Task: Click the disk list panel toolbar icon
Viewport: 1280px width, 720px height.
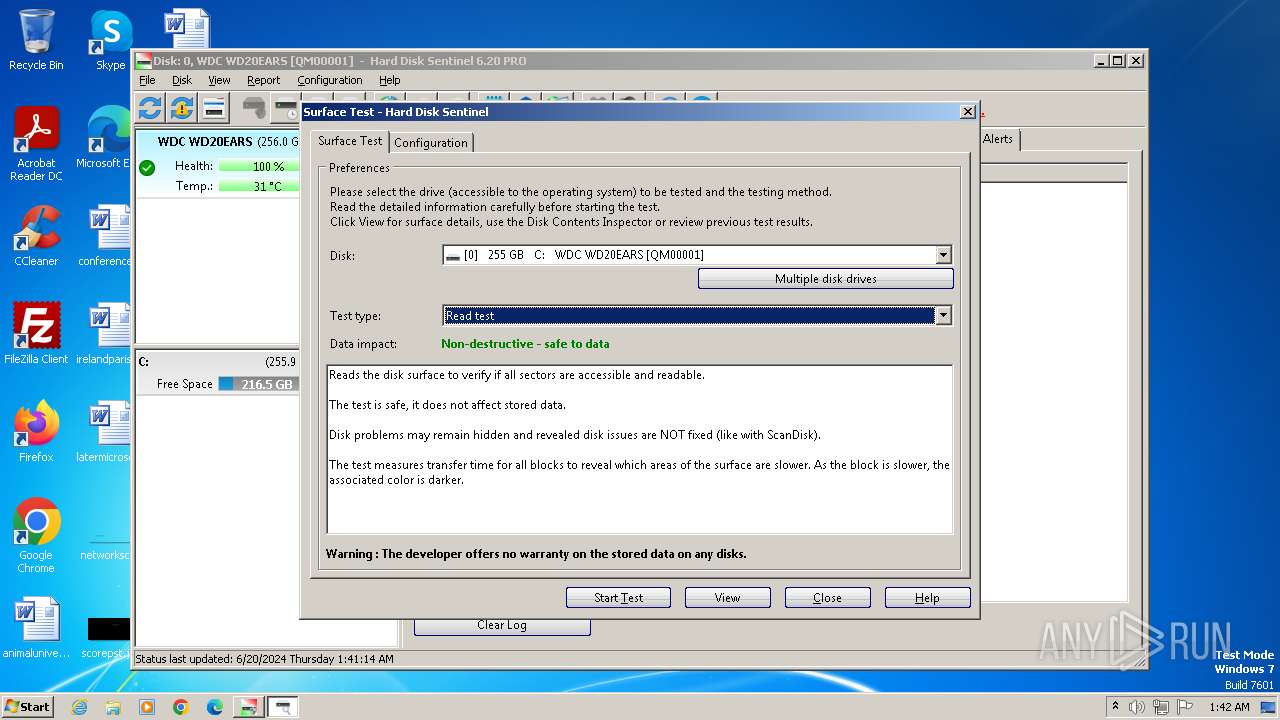Action: click(214, 108)
